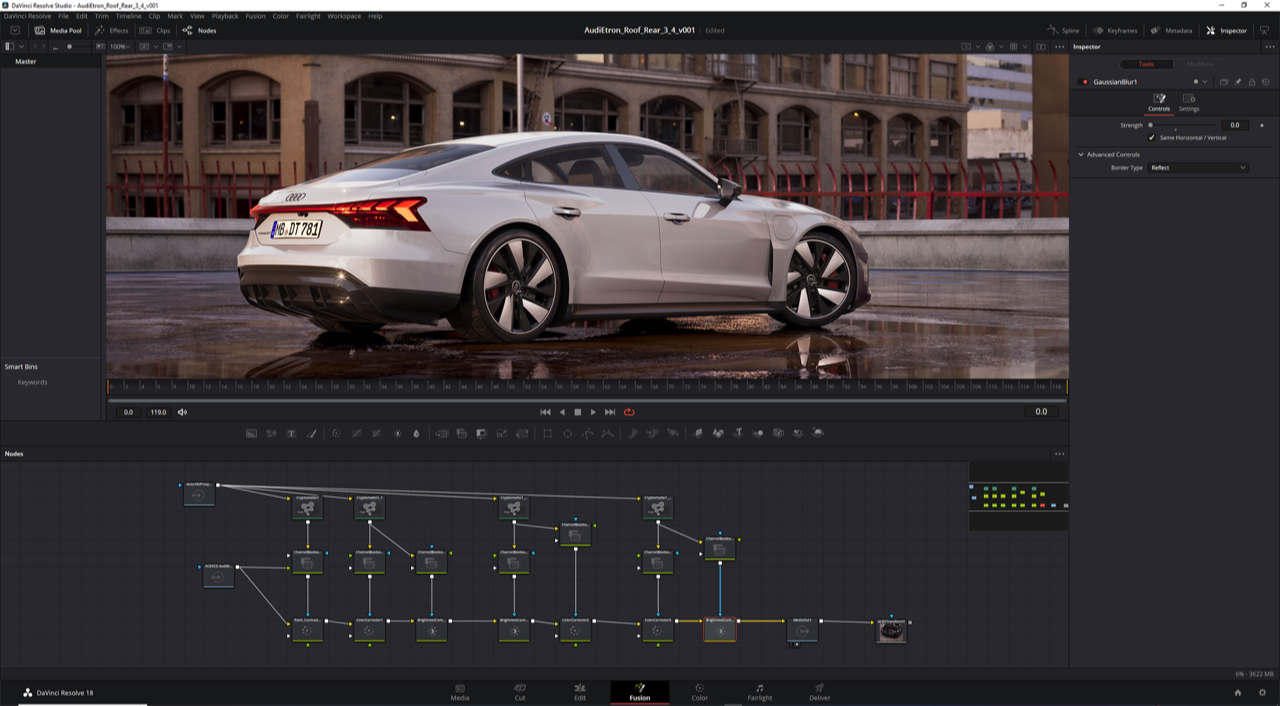Viewport: 1280px width, 706px height.
Task: Mute the viewer audio speaker icon
Action: [x=182, y=412]
